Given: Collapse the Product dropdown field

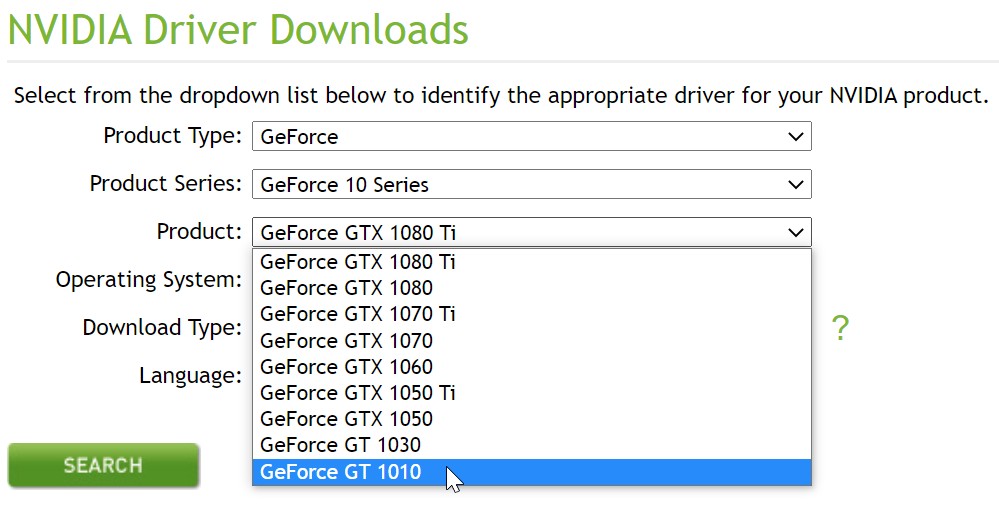Looking at the screenshot, I should pos(531,233).
